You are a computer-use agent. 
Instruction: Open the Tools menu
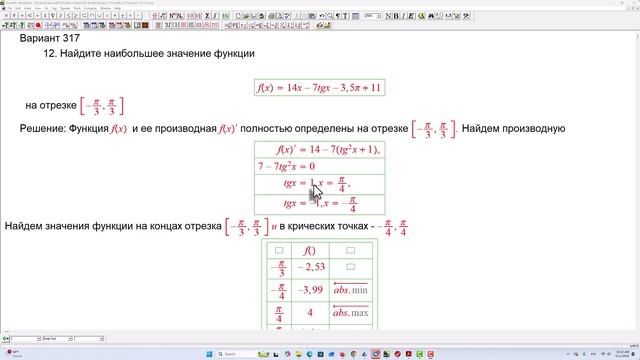point(77,8)
